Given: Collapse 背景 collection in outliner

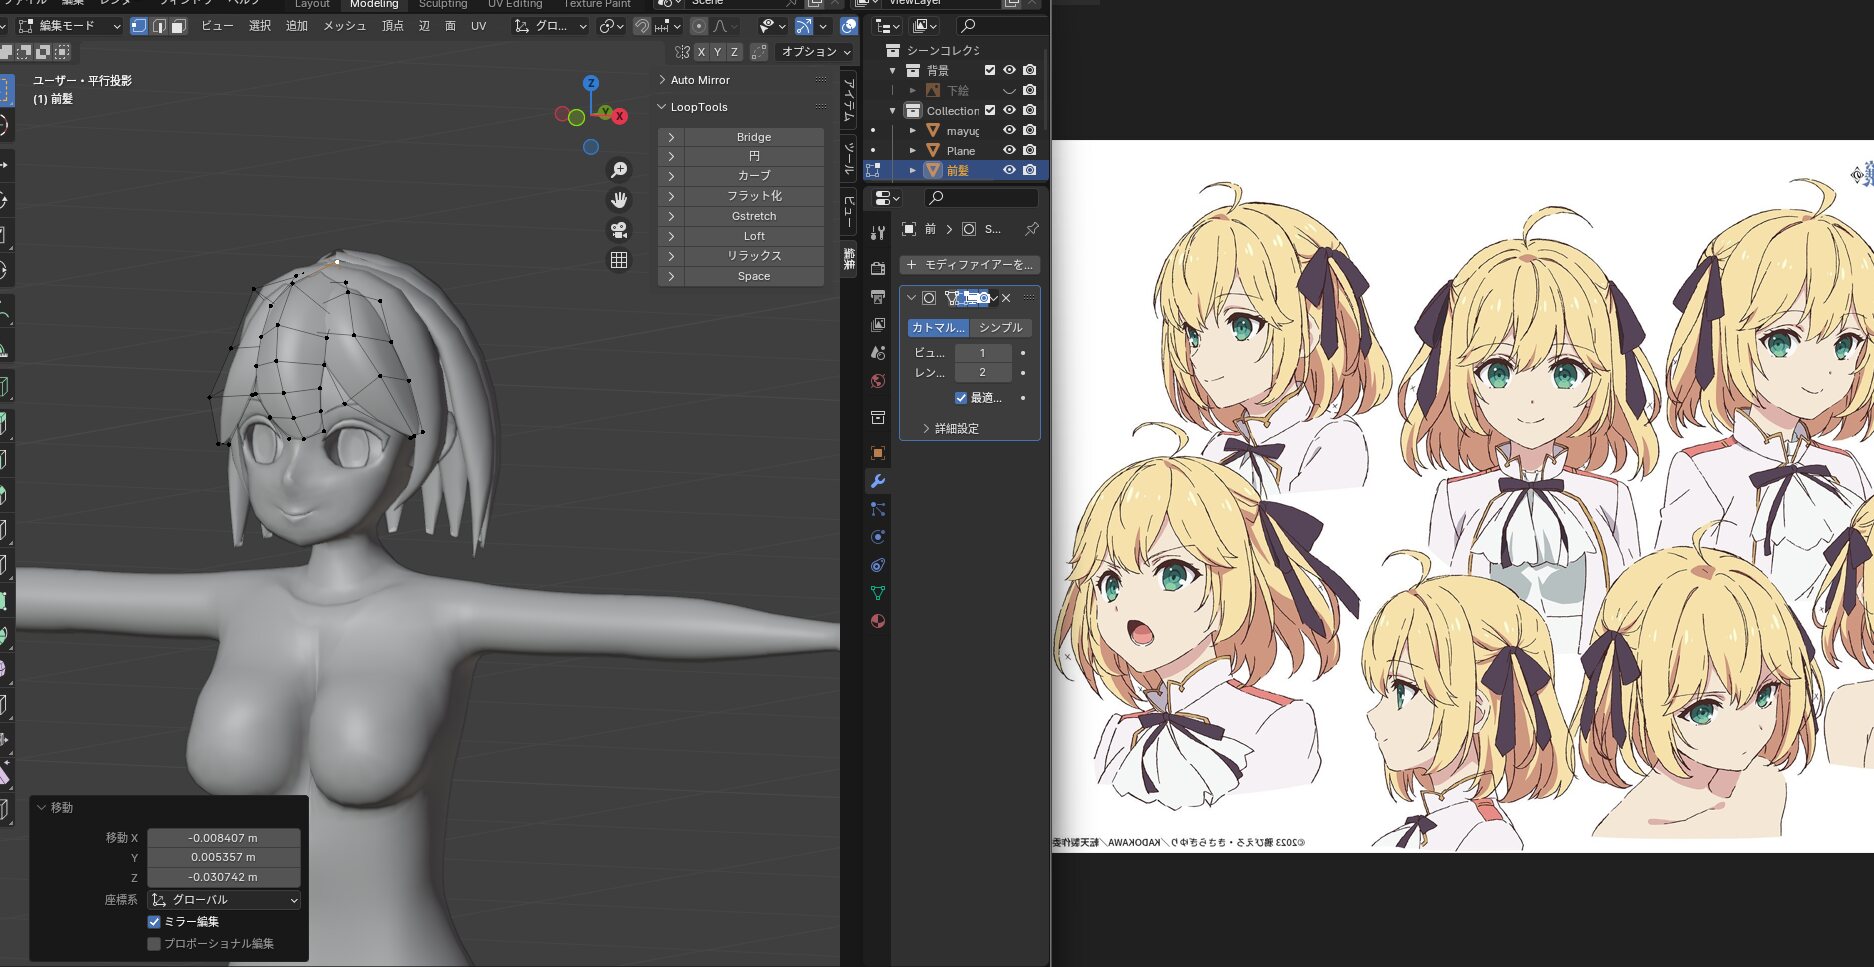Looking at the screenshot, I should click(x=892, y=70).
